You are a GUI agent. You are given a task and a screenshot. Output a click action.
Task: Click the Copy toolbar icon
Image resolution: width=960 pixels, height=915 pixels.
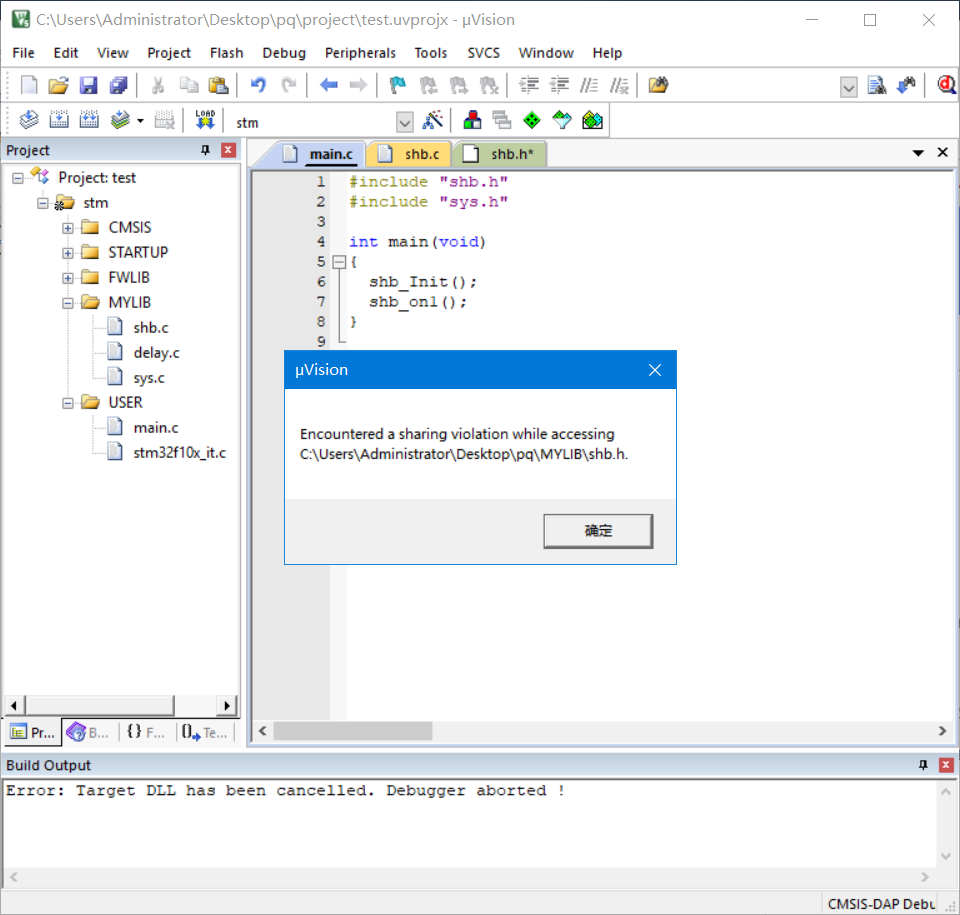(189, 85)
